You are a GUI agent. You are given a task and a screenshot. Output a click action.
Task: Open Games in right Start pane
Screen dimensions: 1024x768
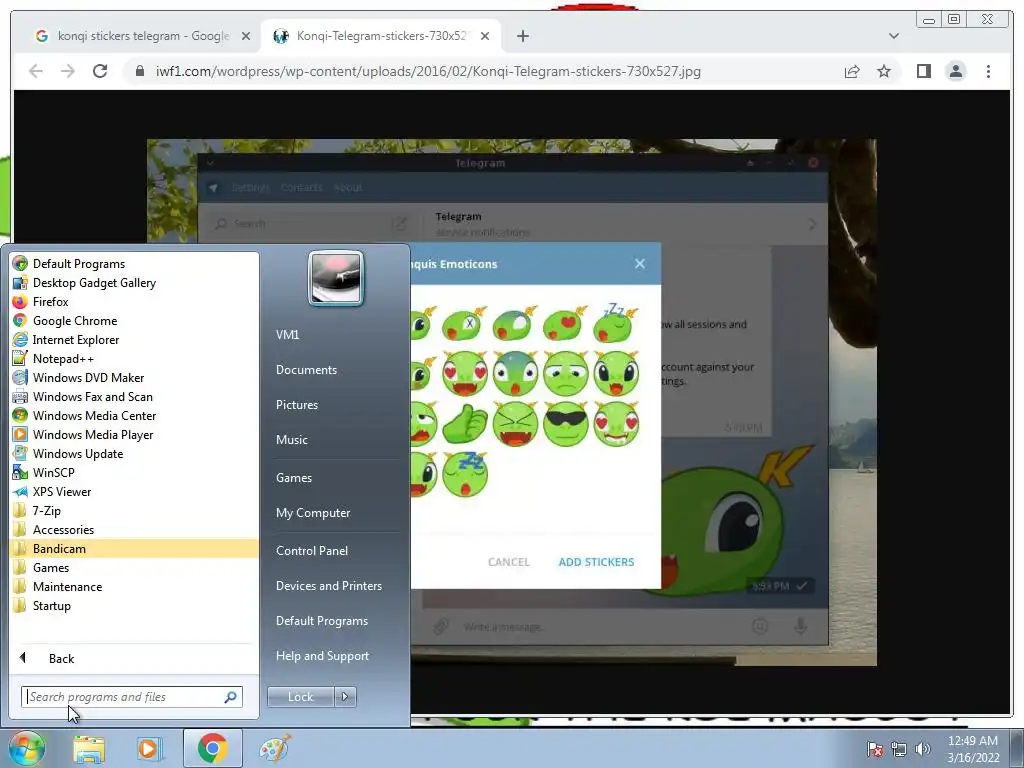point(294,478)
